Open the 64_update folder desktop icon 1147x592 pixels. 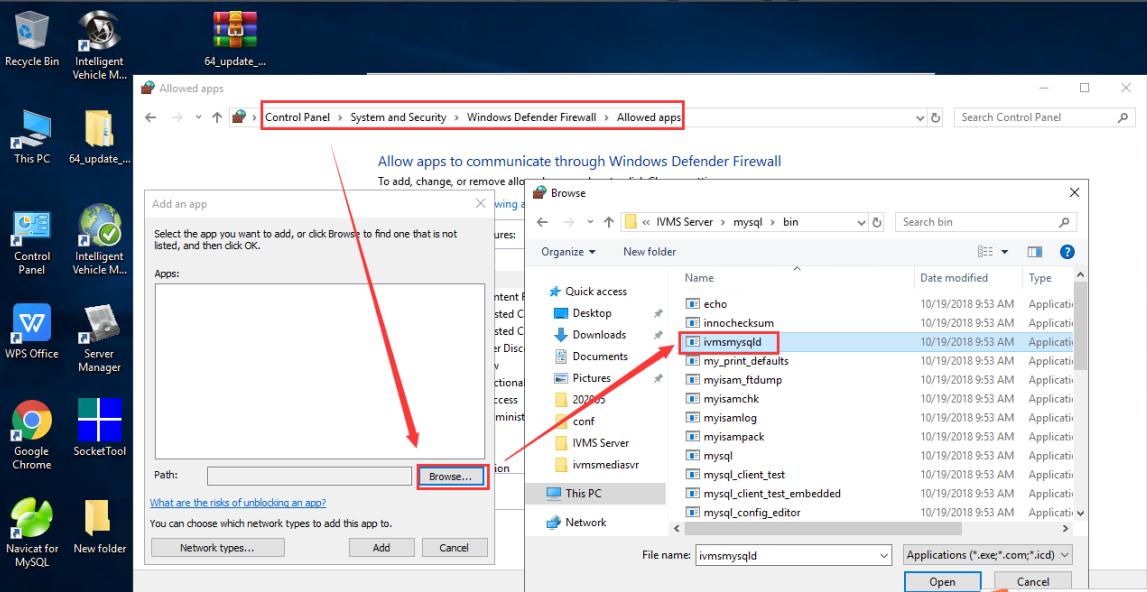(x=99, y=137)
